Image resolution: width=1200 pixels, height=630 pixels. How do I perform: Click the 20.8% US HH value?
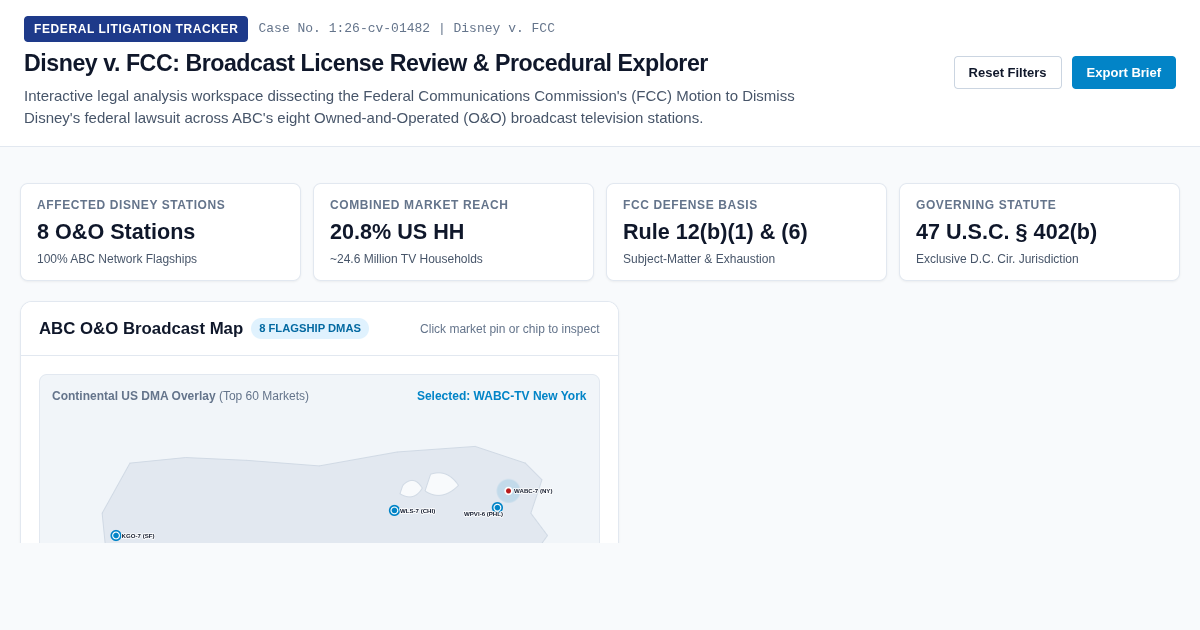tap(397, 232)
